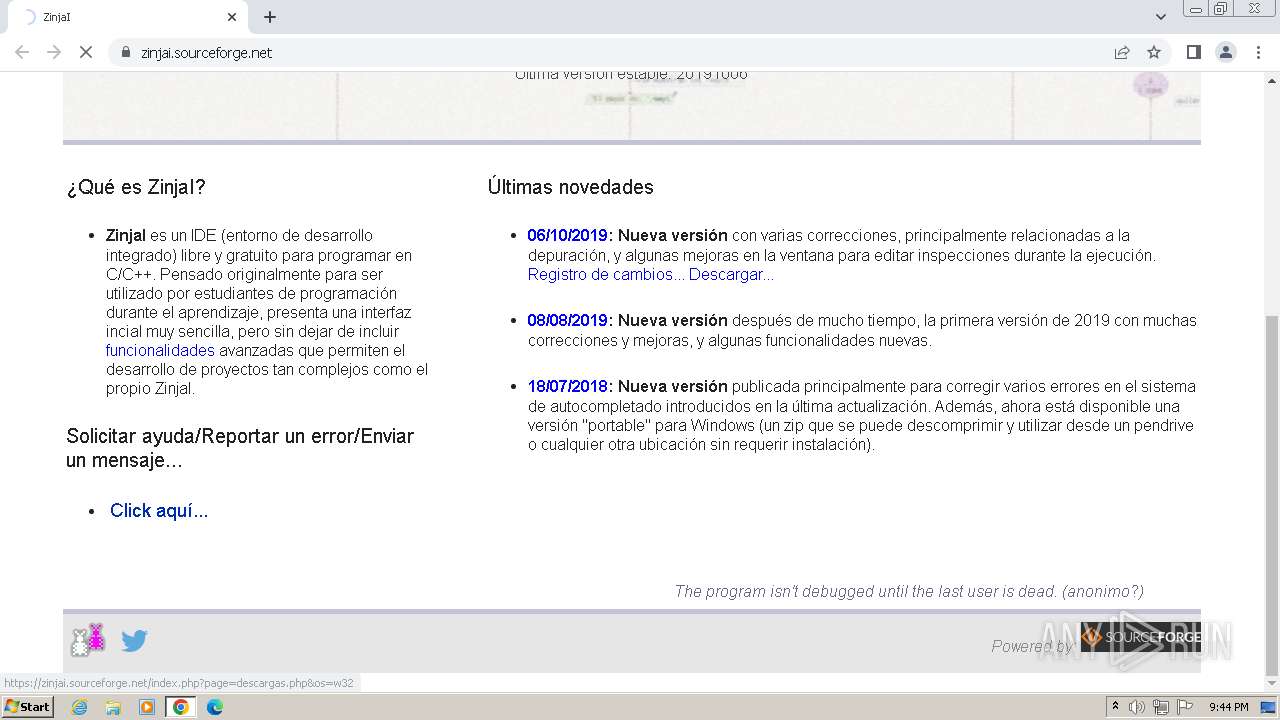
Task: Toggle the browser side panel icon
Action: tap(1193, 52)
